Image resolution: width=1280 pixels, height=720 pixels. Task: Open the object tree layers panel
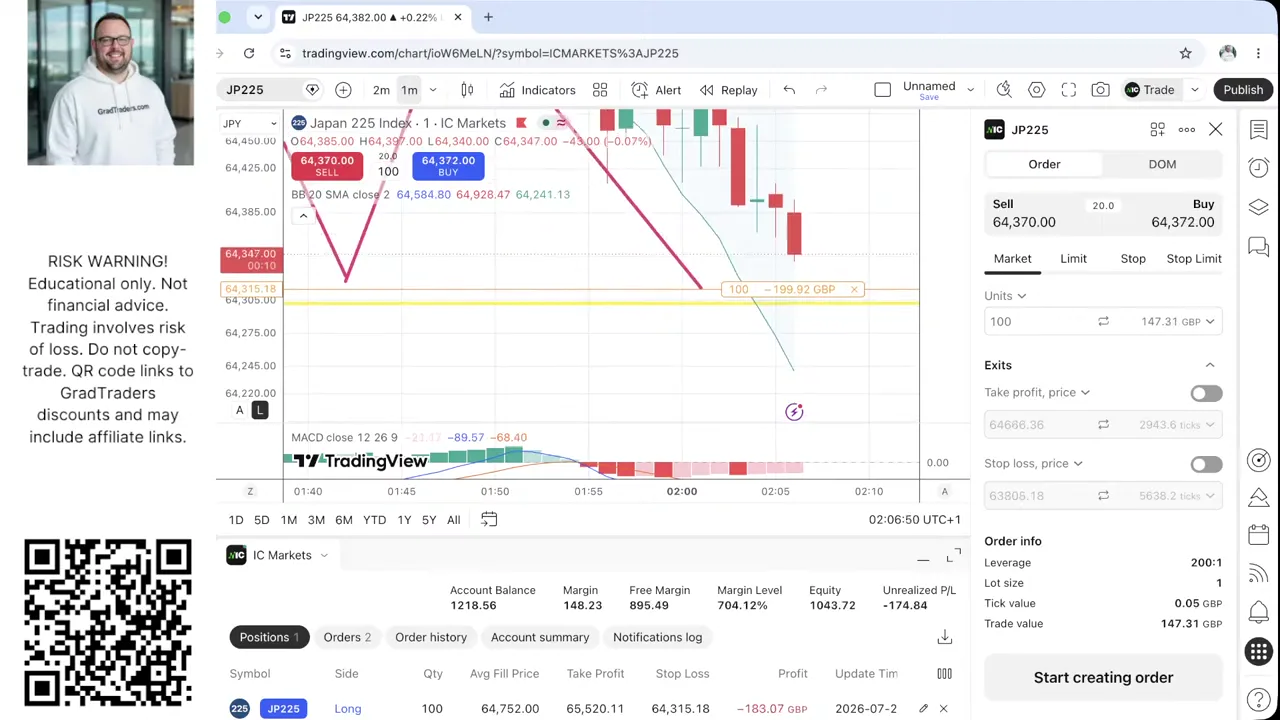pyautogui.click(x=1259, y=207)
